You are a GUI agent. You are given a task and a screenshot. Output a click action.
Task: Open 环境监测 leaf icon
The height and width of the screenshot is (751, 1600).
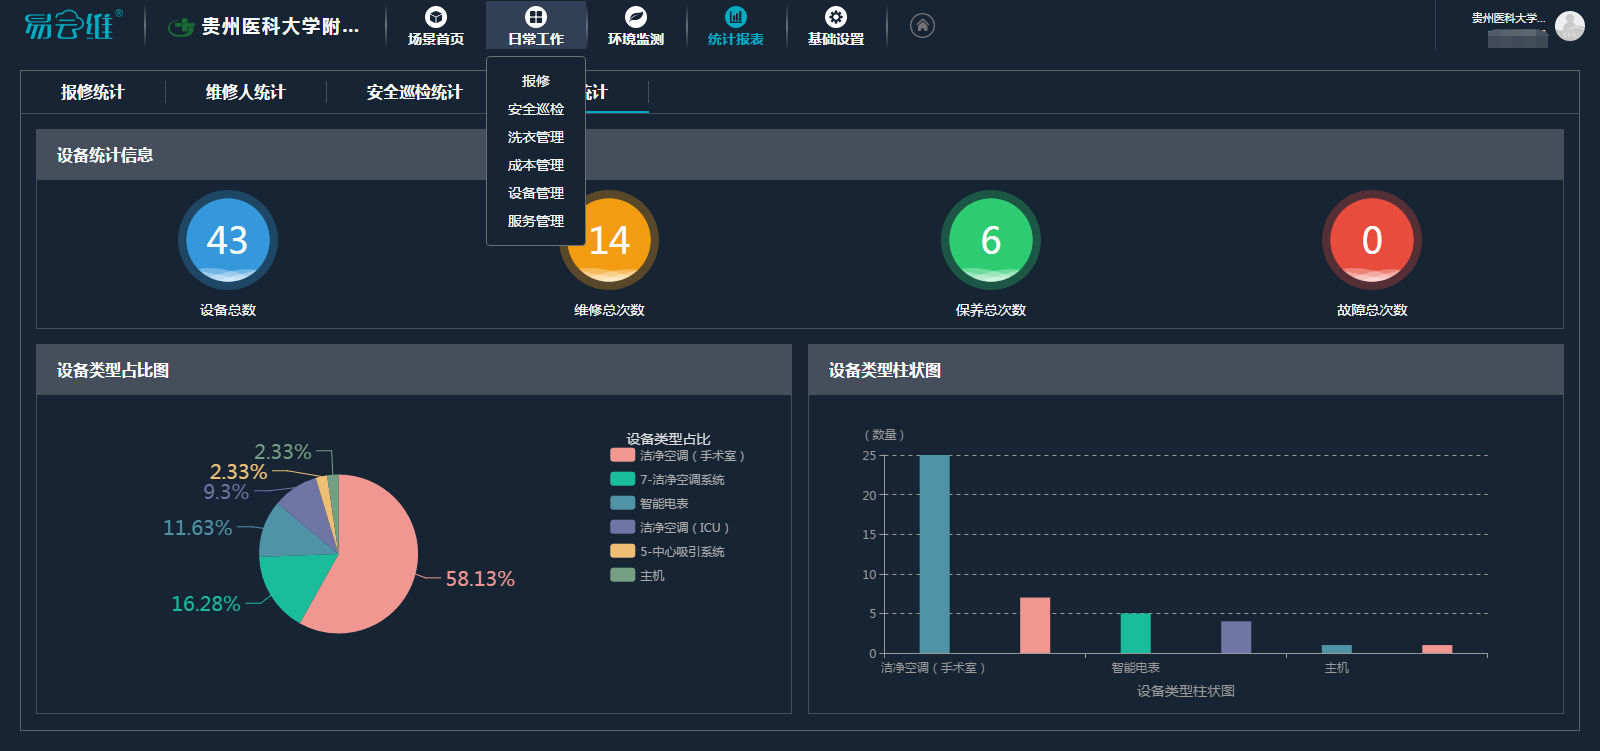[x=636, y=17]
